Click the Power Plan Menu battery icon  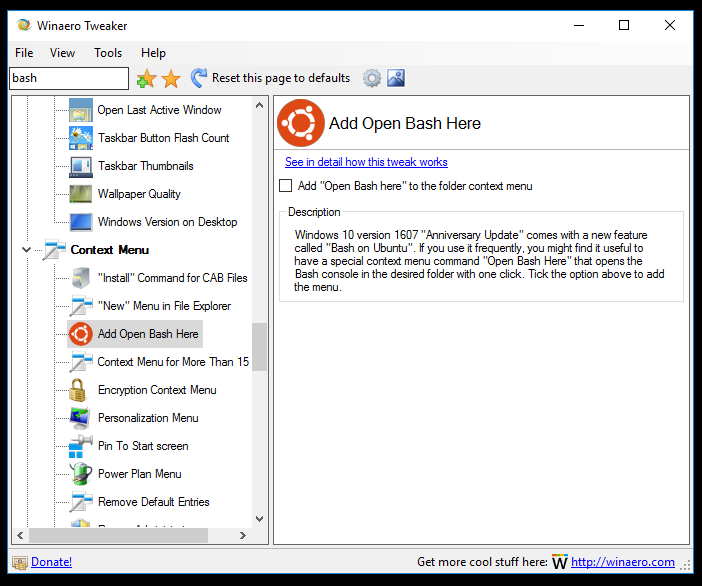pos(81,474)
